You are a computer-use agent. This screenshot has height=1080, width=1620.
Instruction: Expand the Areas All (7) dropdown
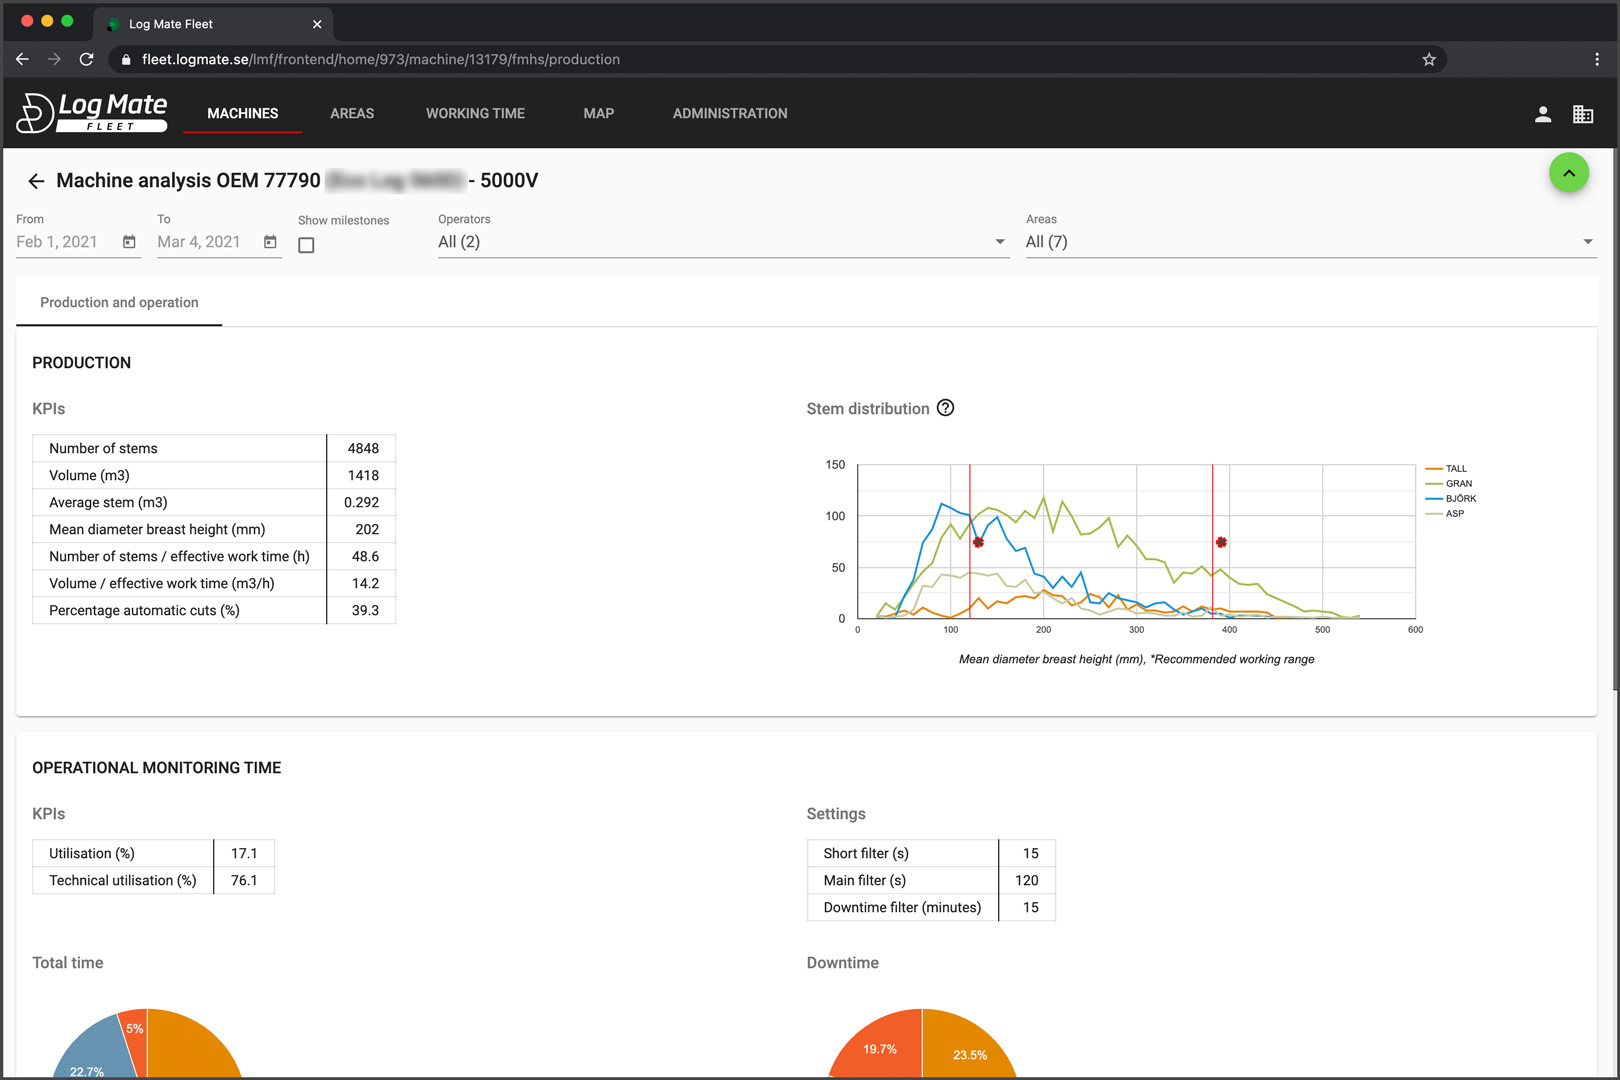click(x=1311, y=242)
